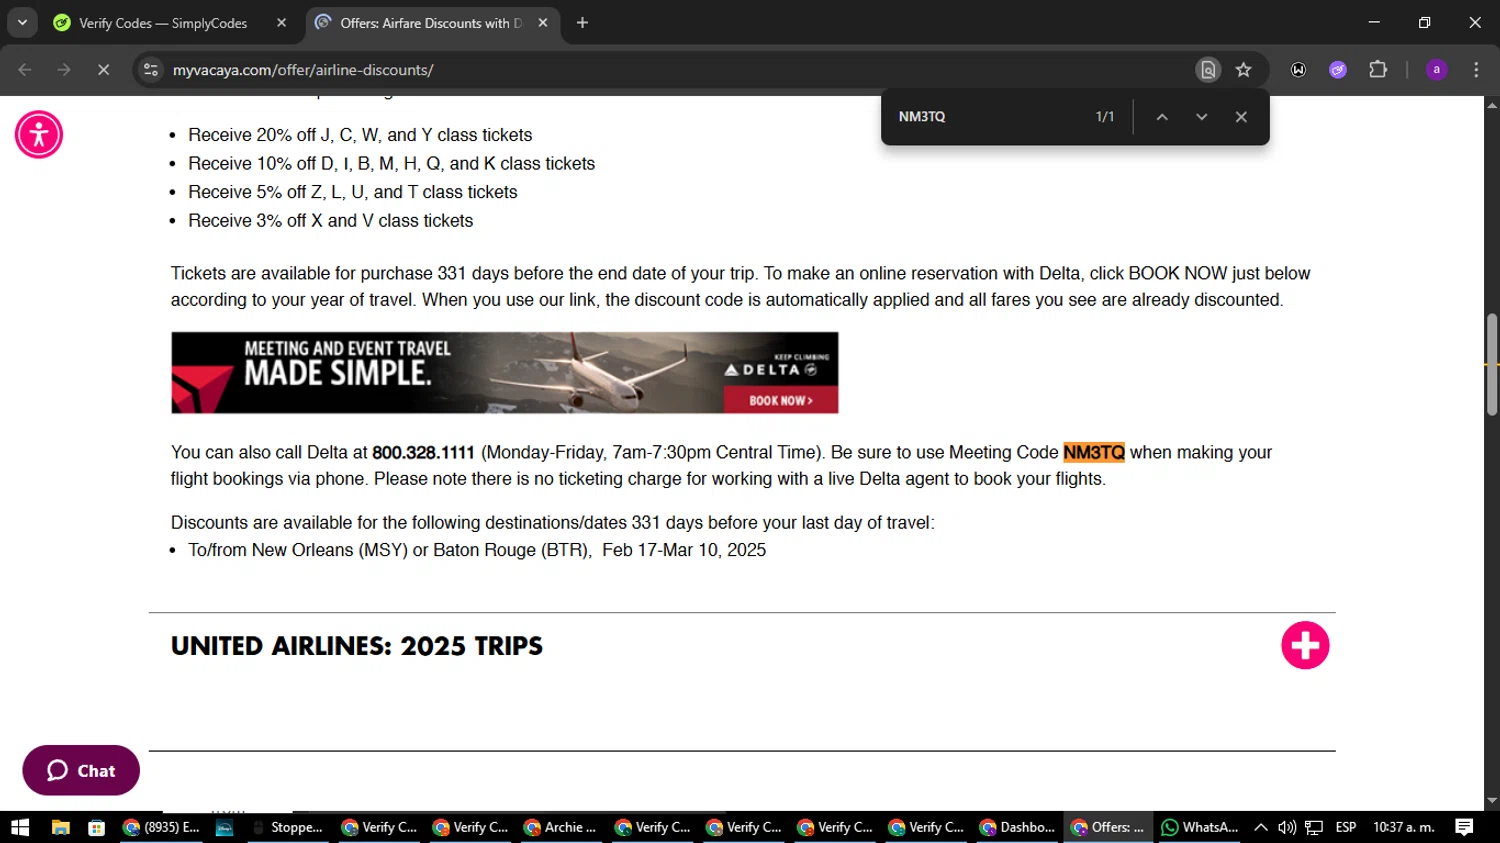The width and height of the screenshot is (1500, 843).
Task: Open a new browser tab
Action: (x=582, y=23)
